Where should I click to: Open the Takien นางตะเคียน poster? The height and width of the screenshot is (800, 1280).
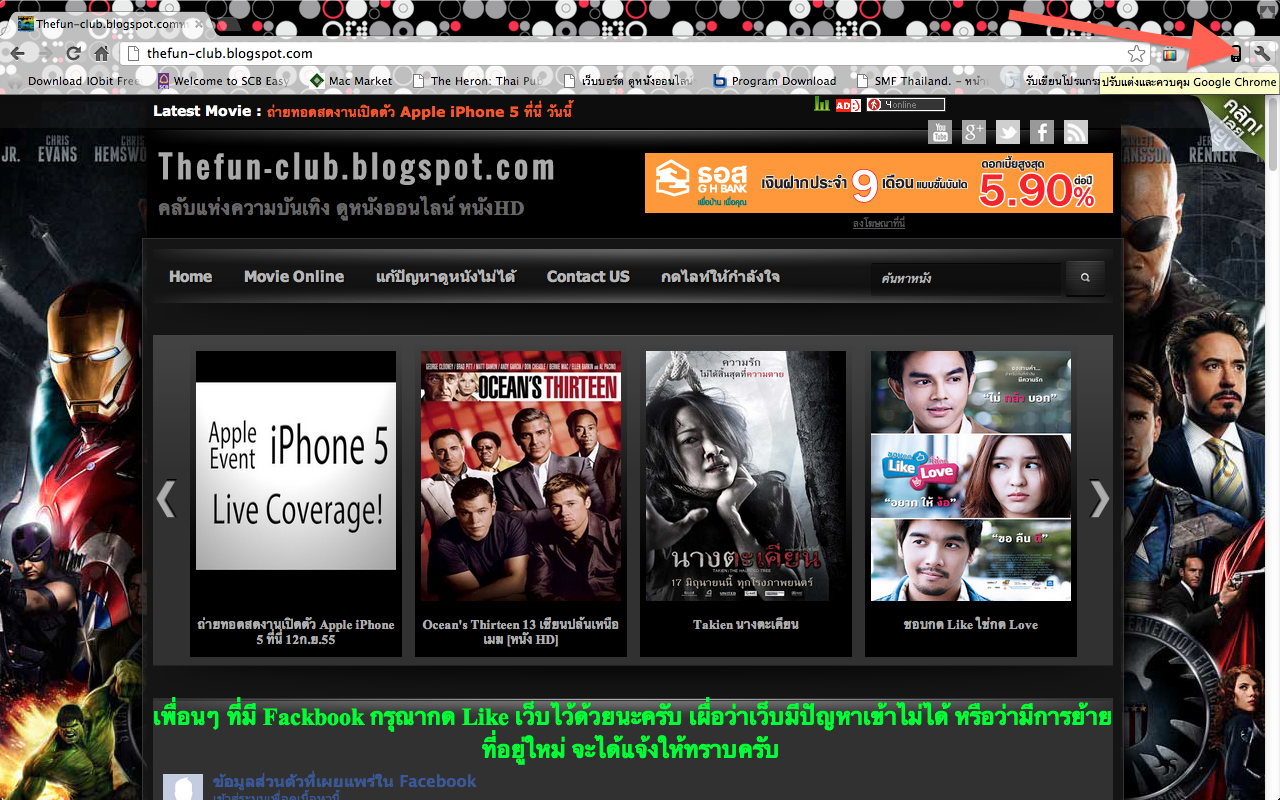coord(746,476)
